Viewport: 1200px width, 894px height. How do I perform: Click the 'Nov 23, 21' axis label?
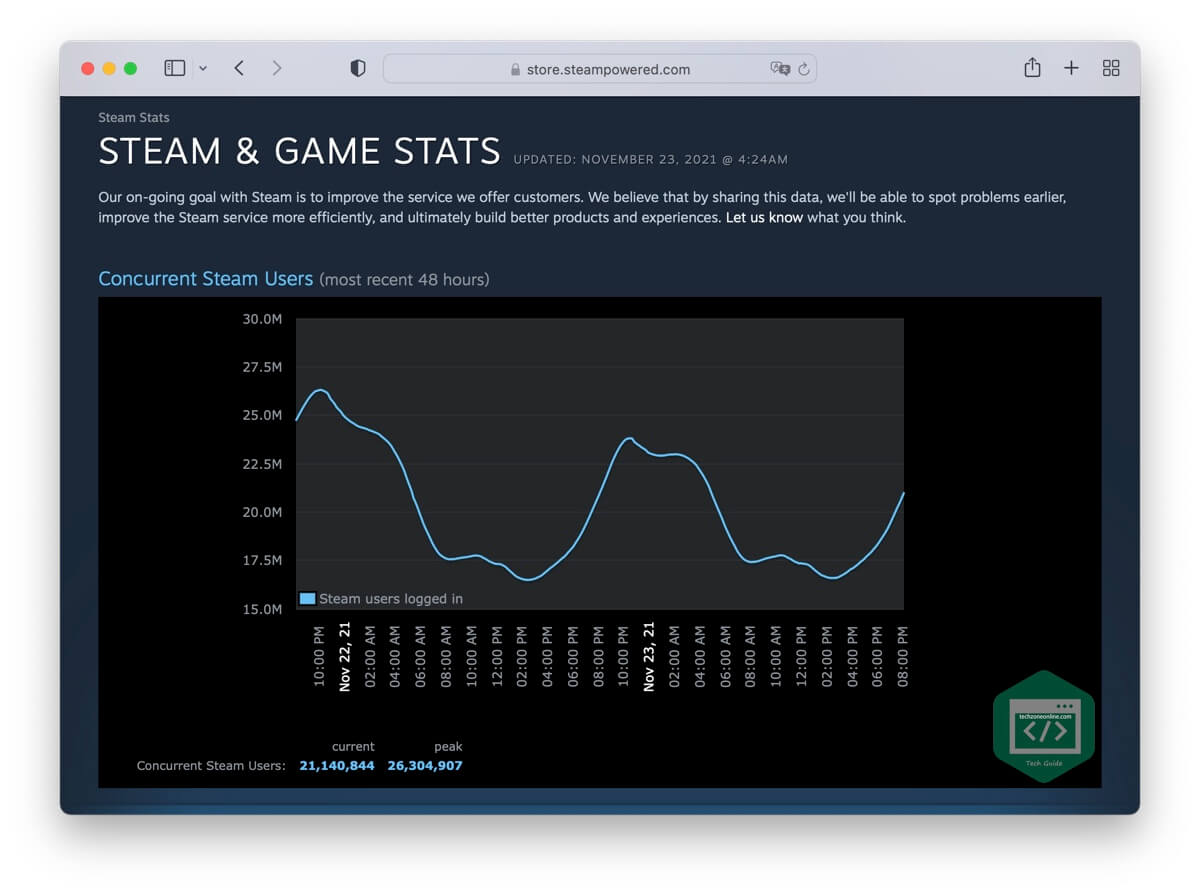(649, 657)
